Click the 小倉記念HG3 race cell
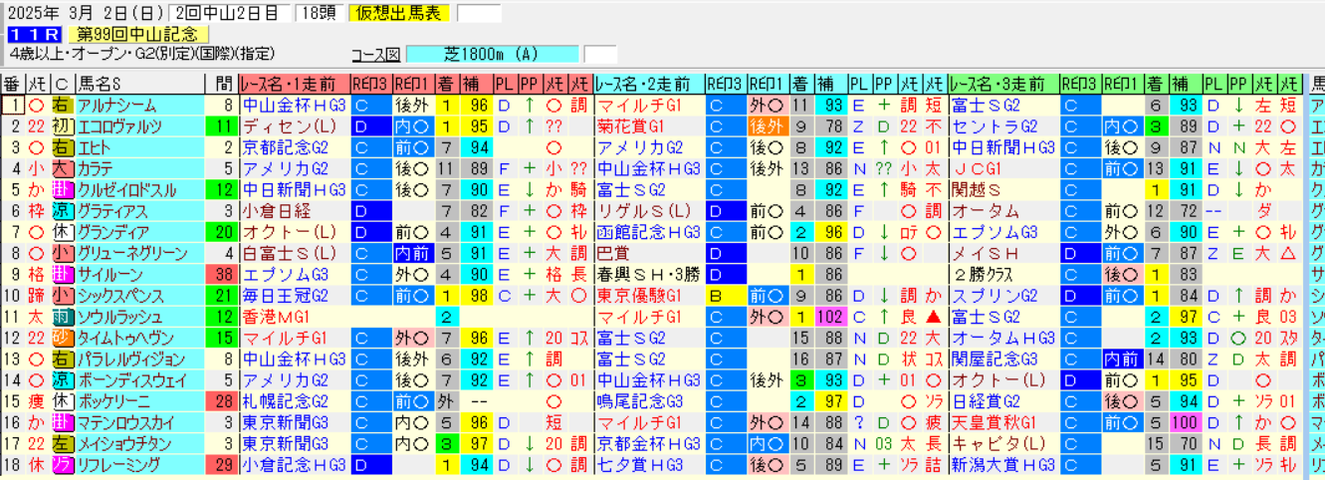The width and height of the screenshot is (1325, 480). [x=294, y=464]
